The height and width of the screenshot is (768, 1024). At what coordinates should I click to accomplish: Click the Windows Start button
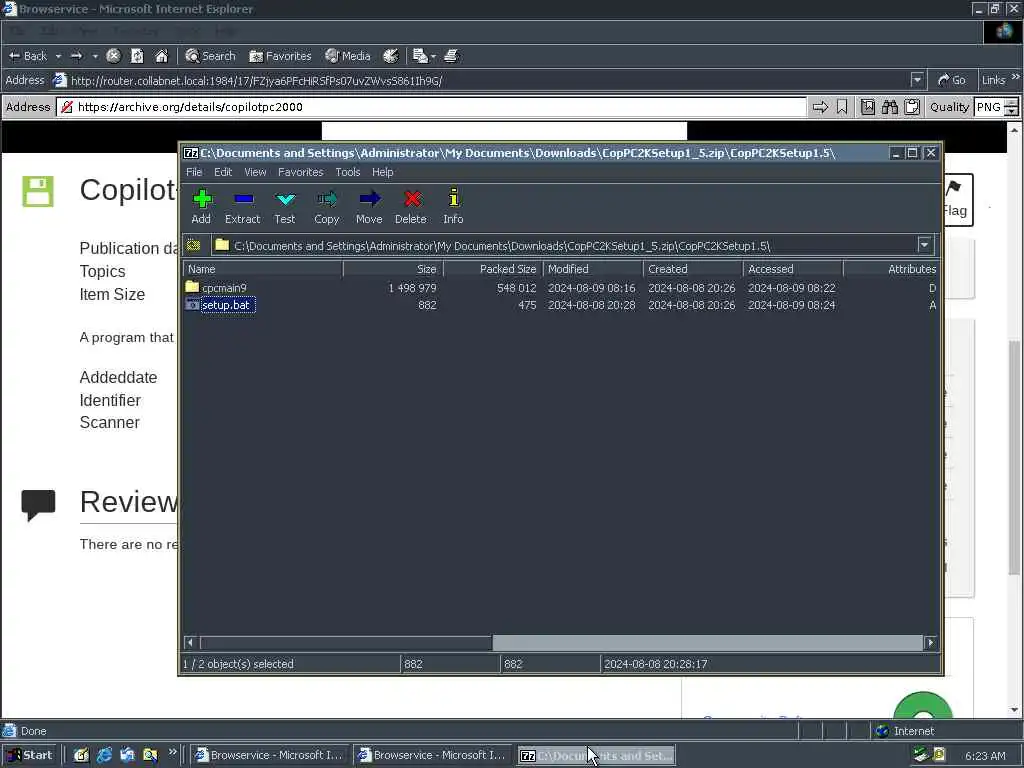click(x=30, y=755)
